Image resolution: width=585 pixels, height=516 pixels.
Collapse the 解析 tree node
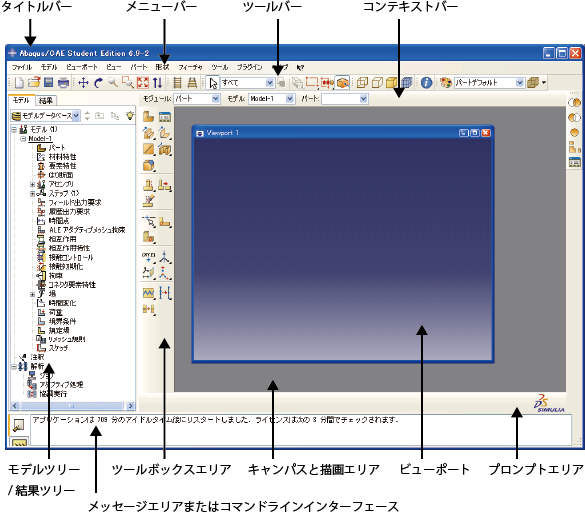[14, 367]
